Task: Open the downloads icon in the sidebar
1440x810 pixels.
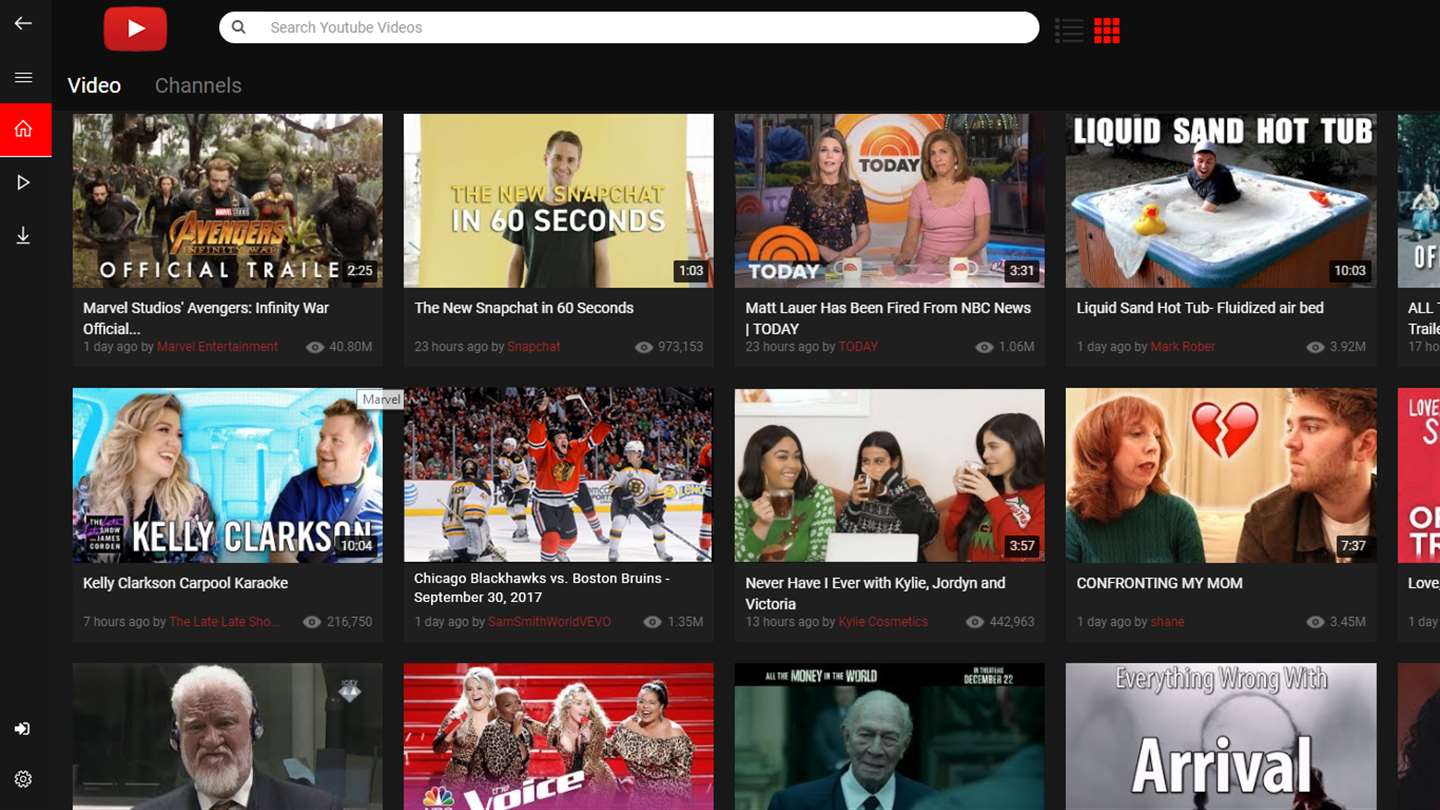Action: 23,235
